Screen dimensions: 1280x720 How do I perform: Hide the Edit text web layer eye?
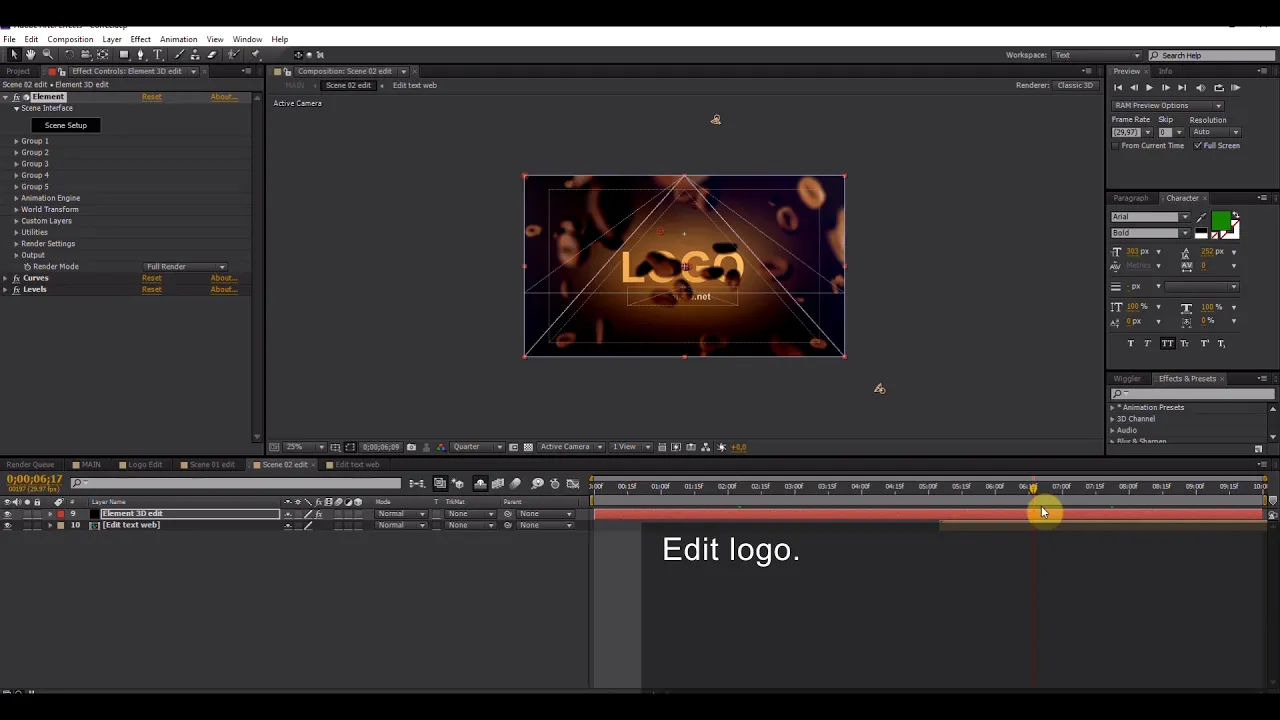pyautogui.click(x=8, y=525)
